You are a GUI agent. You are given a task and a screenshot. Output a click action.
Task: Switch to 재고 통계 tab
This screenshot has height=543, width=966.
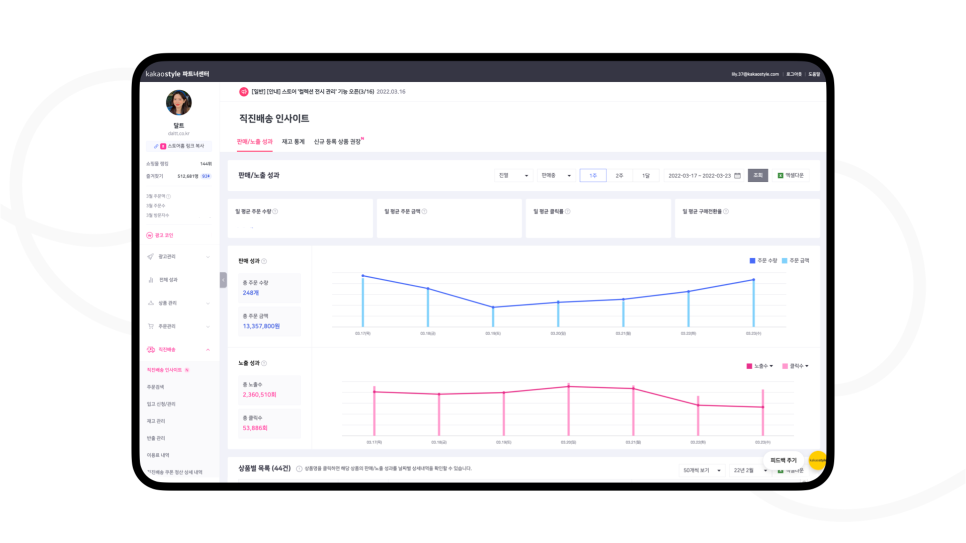click(293, 142)
